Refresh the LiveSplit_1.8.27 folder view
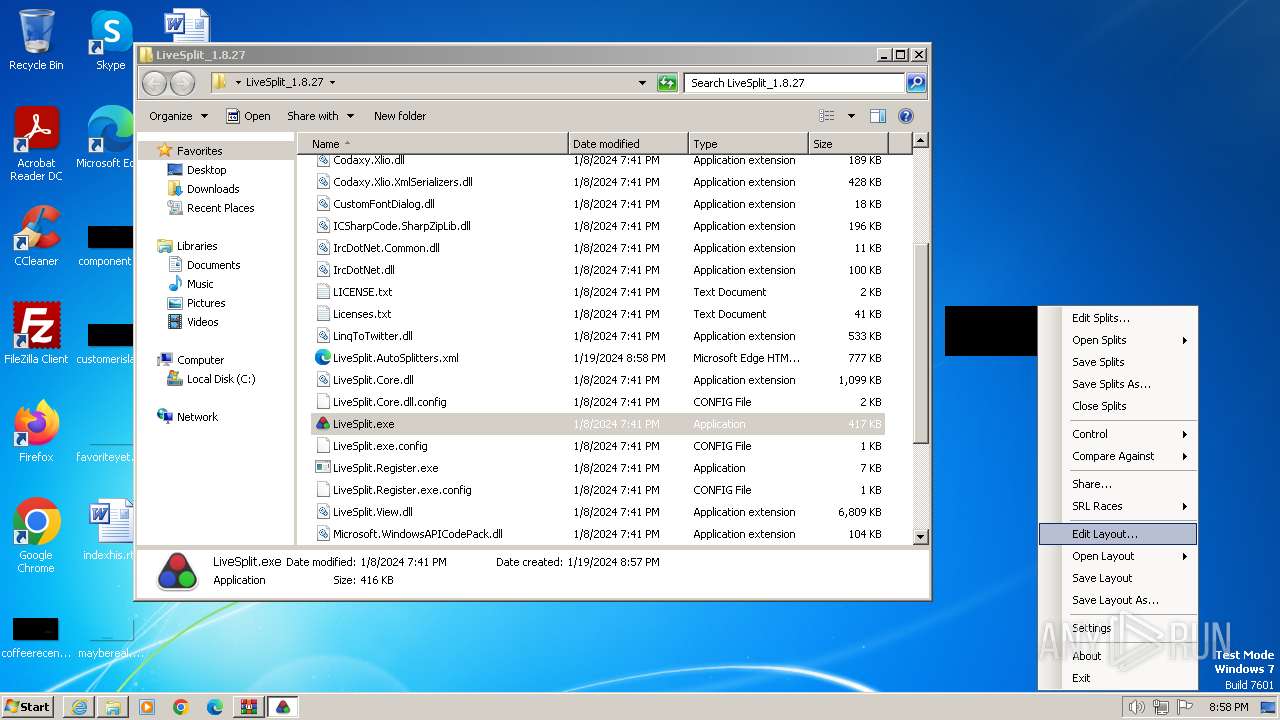 (x=667, y=83)
